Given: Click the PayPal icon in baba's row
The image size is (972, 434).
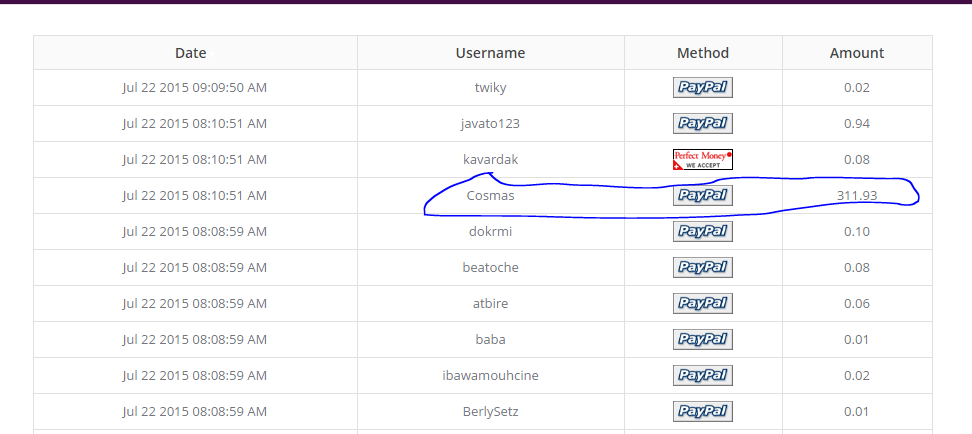Looking at the screenshot, I should pos(703,340).
